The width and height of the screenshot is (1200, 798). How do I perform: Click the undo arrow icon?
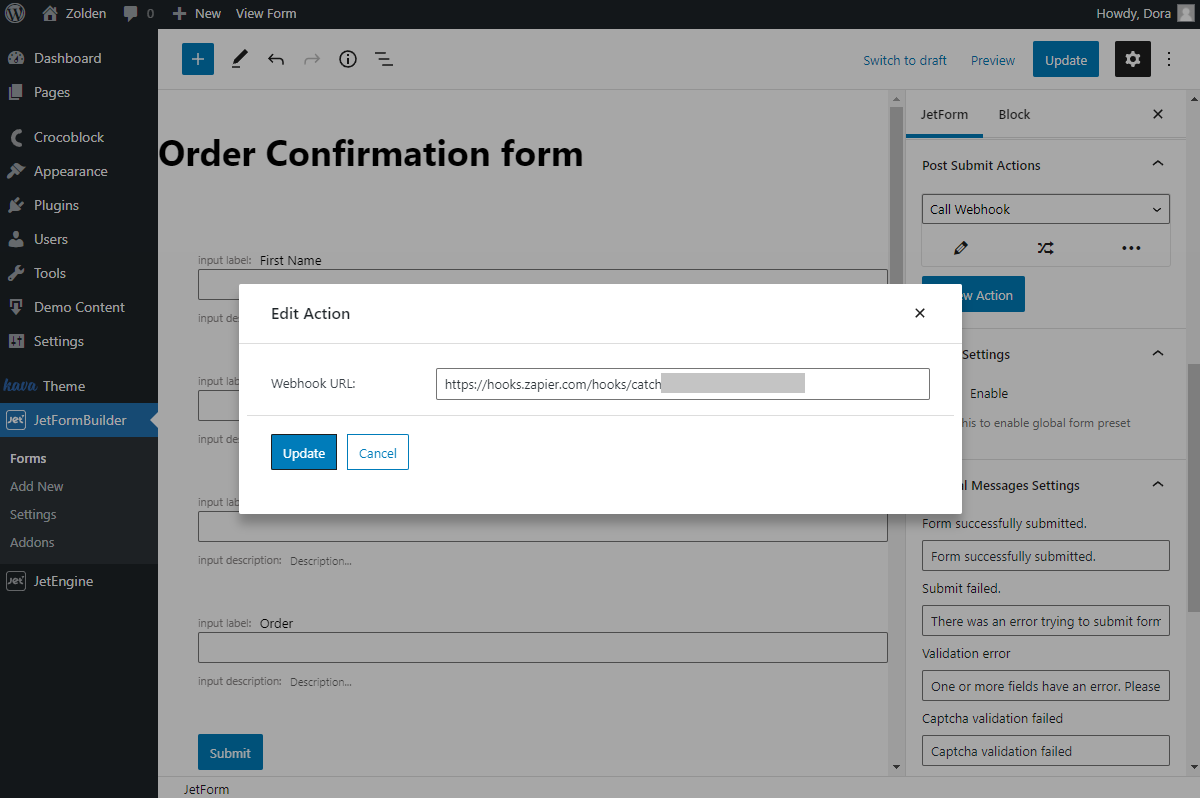pos(276,60)
